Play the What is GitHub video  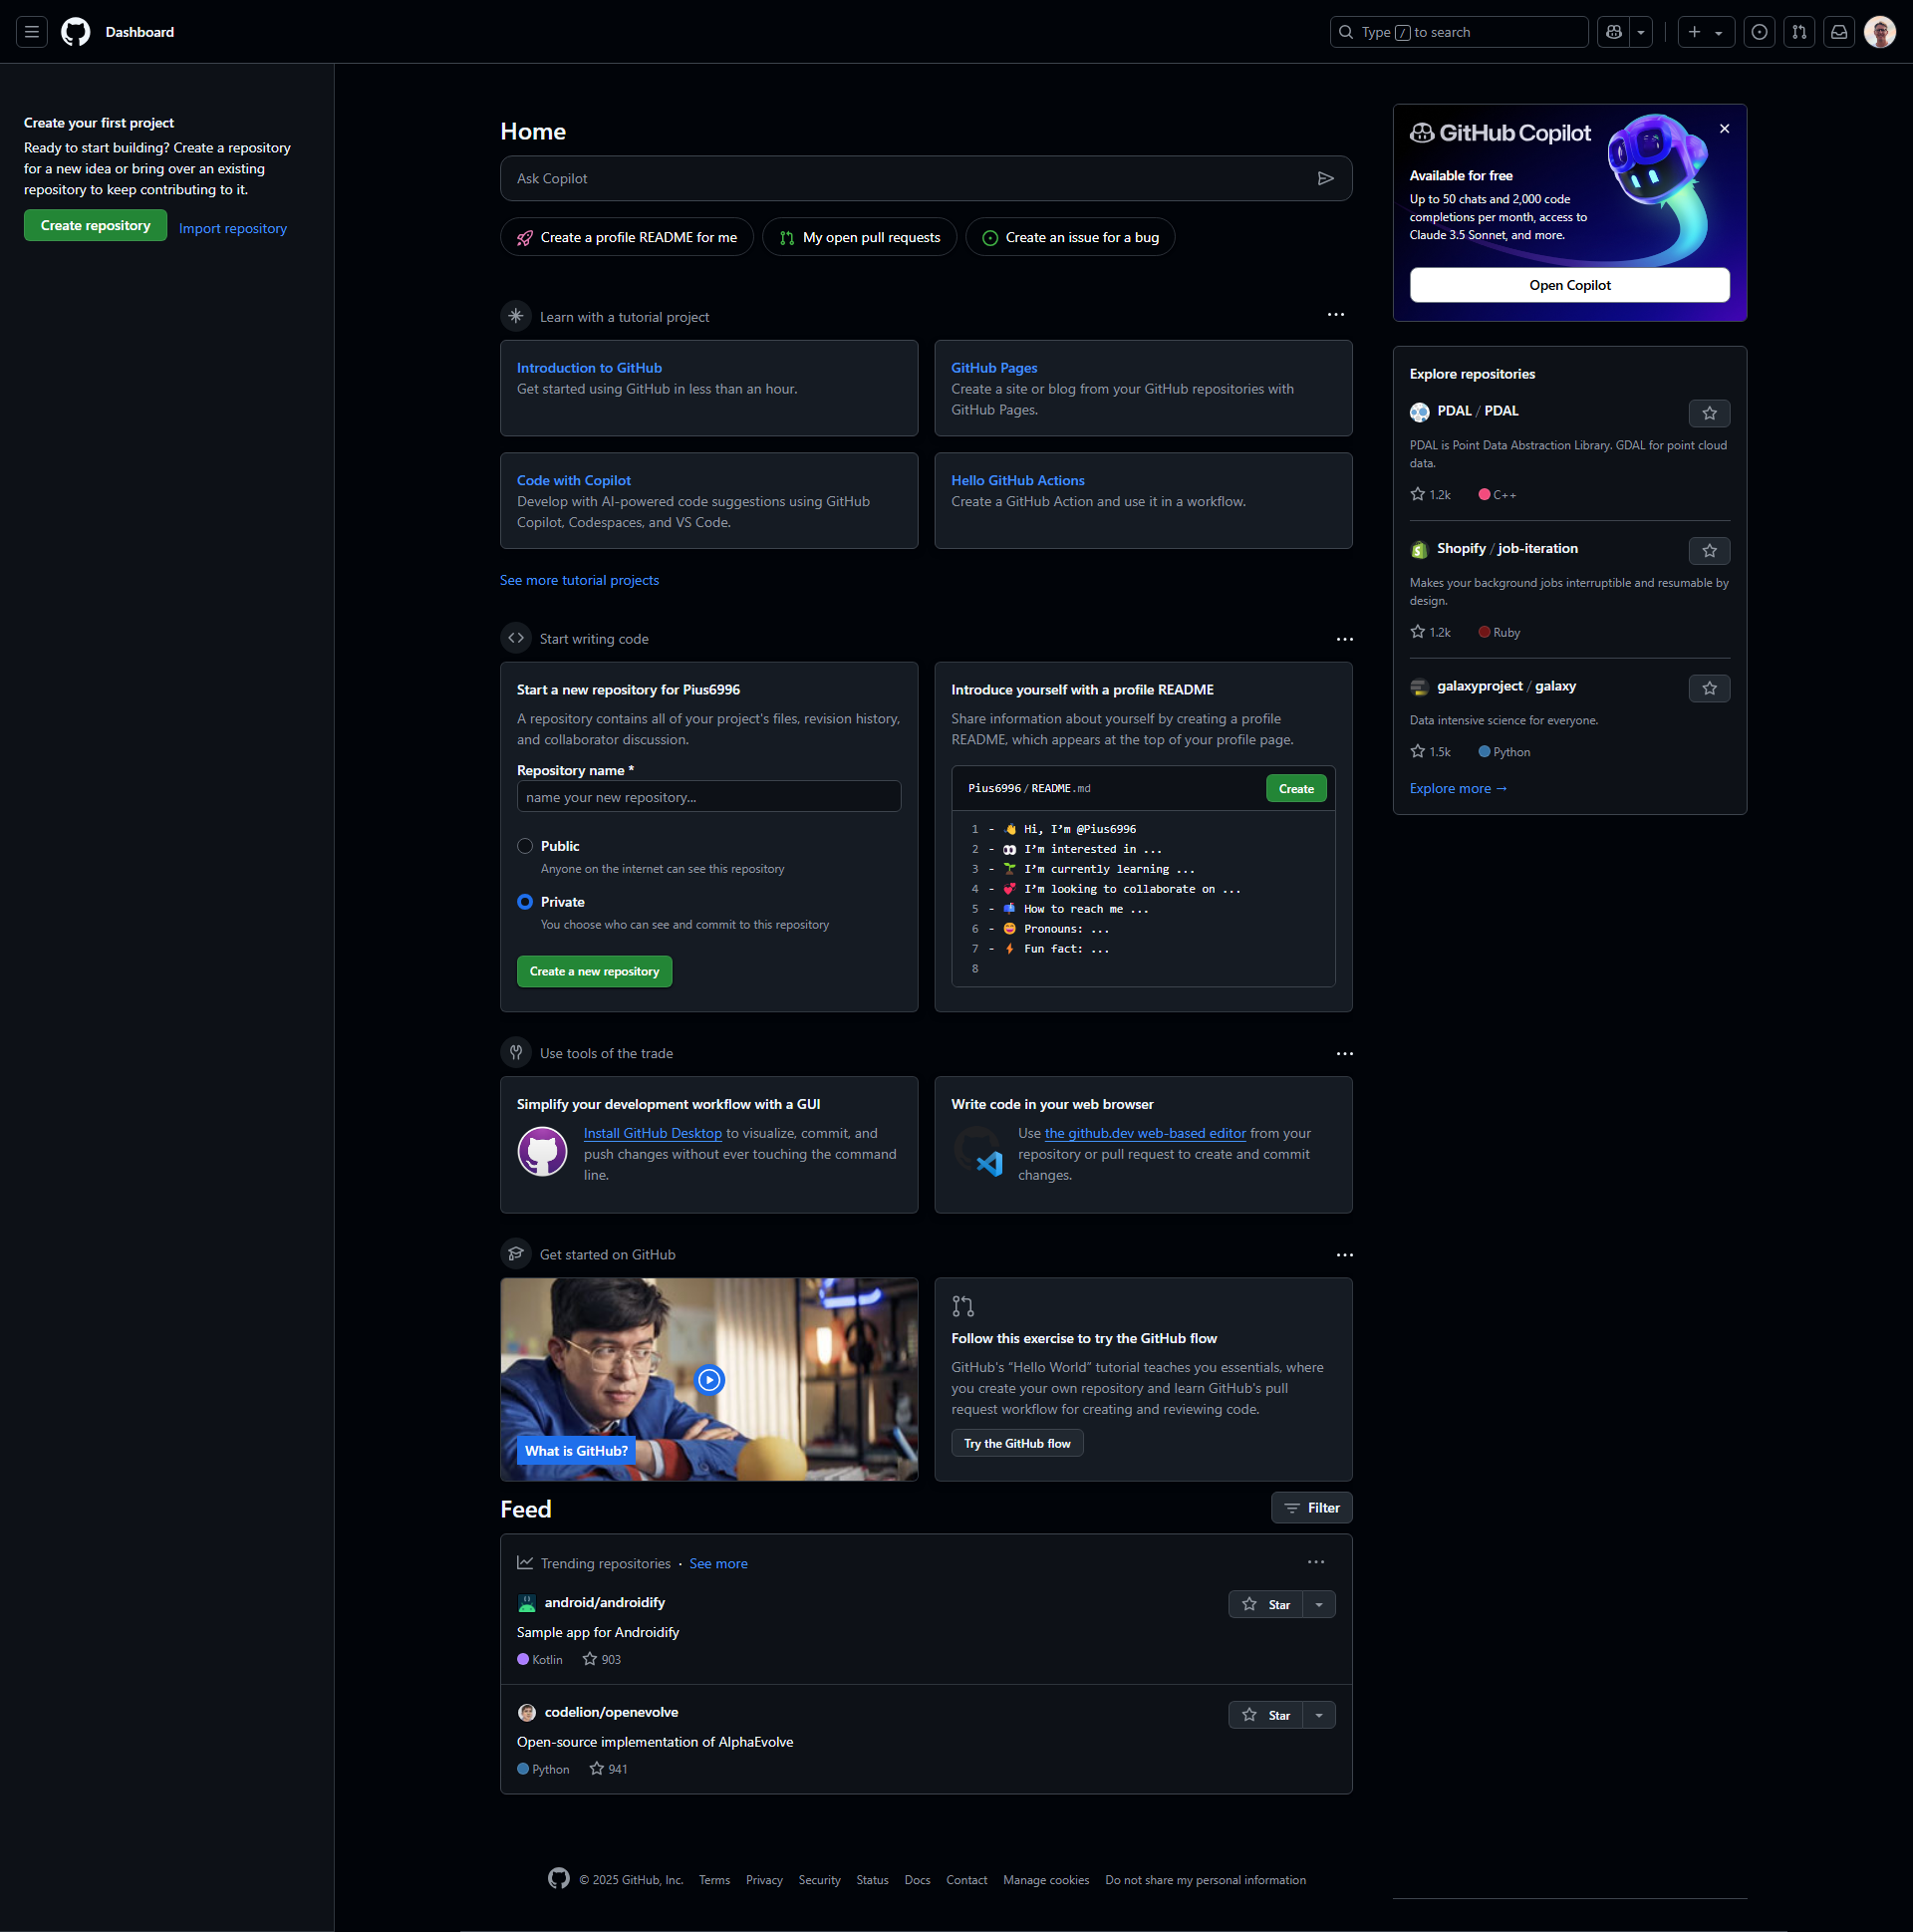point(710,1380)
